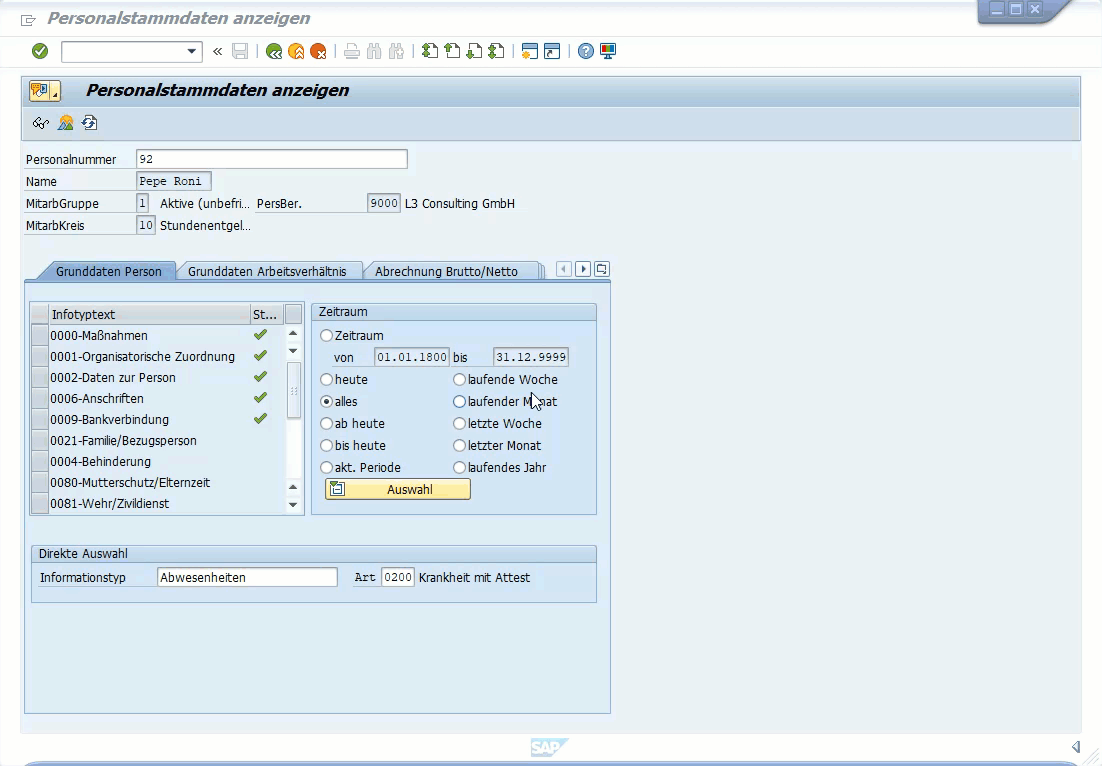Click the lower scroll-down arrow of infotype list
Screen dimensions: 1102x766
[x=293, y=505]
